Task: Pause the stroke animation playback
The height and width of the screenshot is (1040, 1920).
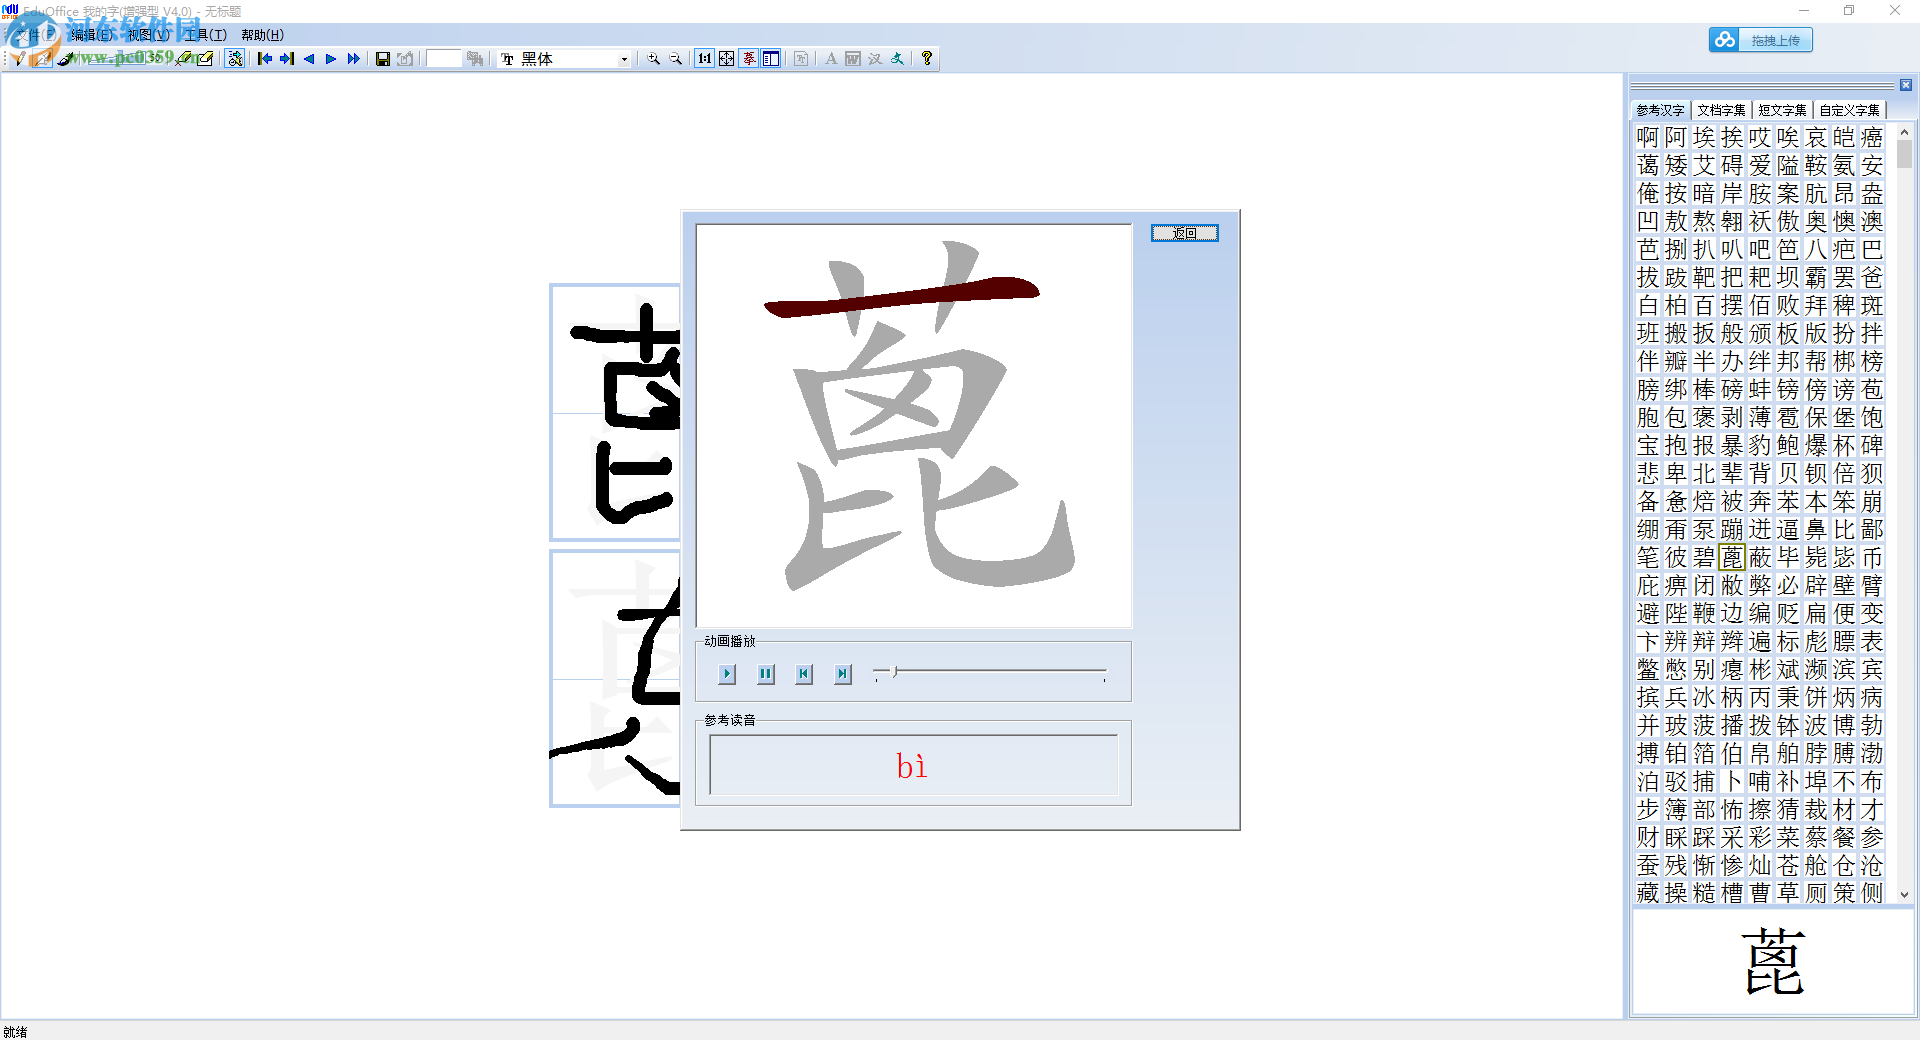Action: [x=765, y=674]
